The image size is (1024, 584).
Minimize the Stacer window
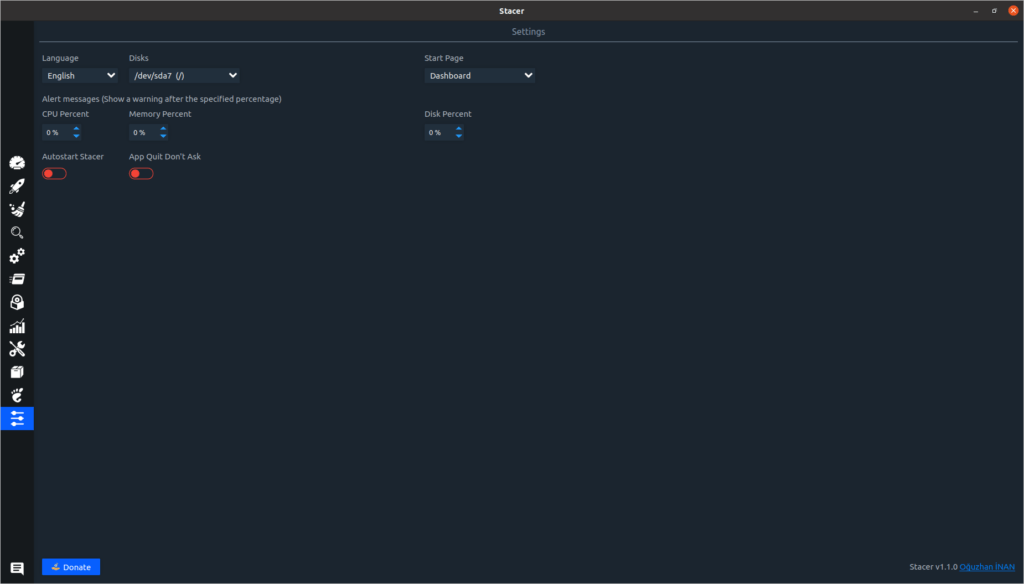(976, 10)
